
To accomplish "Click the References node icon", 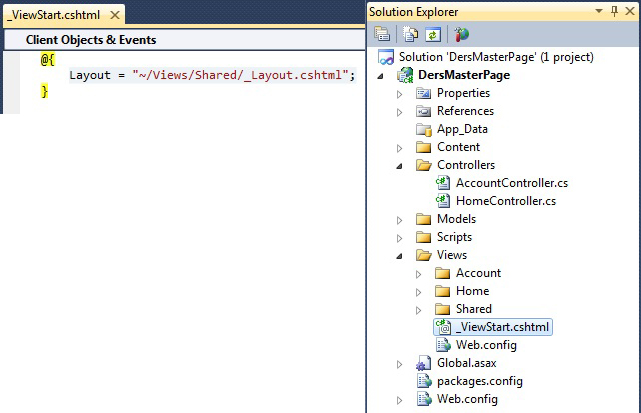I will (424, 111).
